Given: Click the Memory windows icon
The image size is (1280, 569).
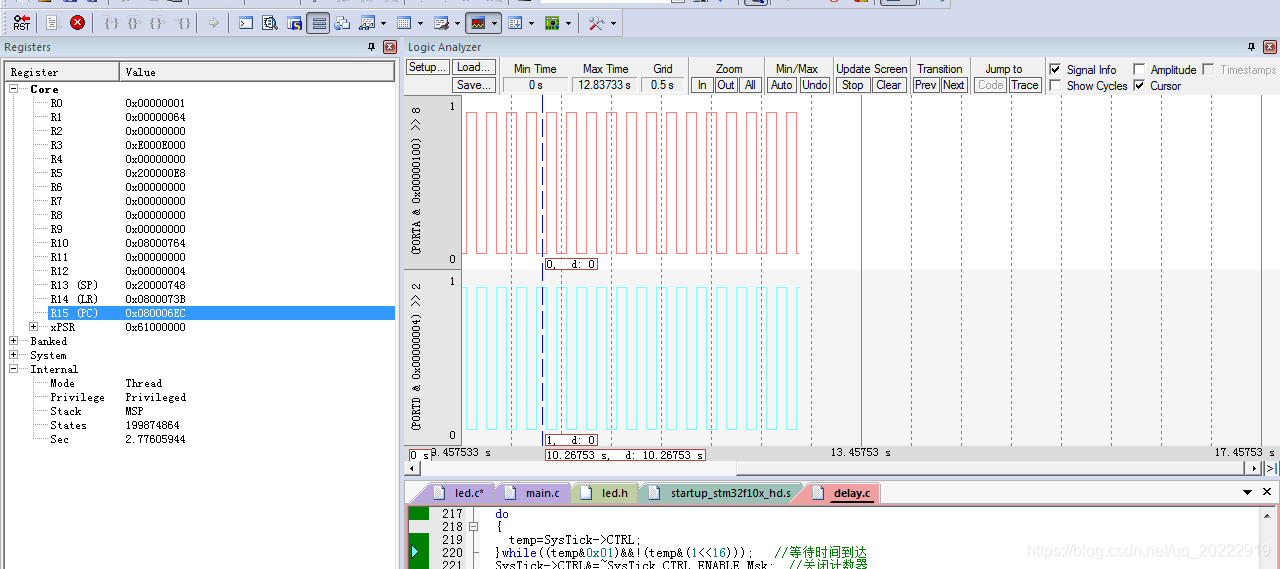Looking at the screenshot, I should pos(404,23).
